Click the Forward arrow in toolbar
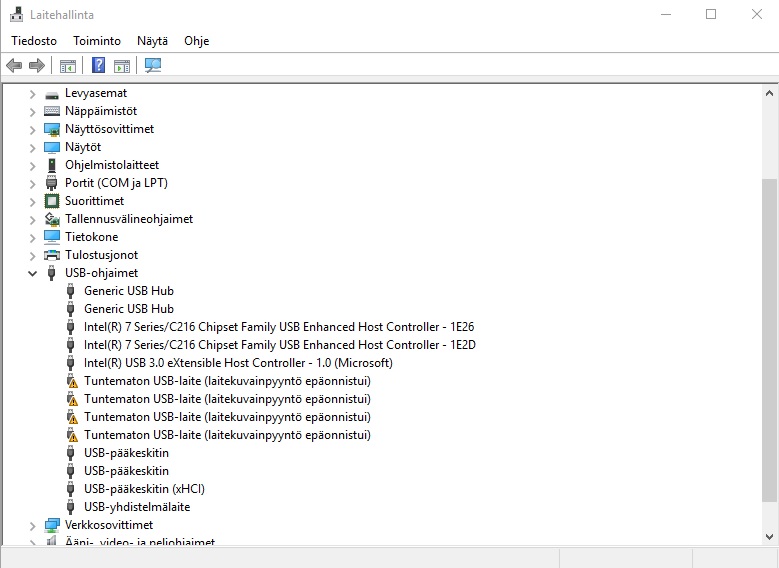Viewport: 779px width, 568px height. pyautogui.click(x=37, y=66)
